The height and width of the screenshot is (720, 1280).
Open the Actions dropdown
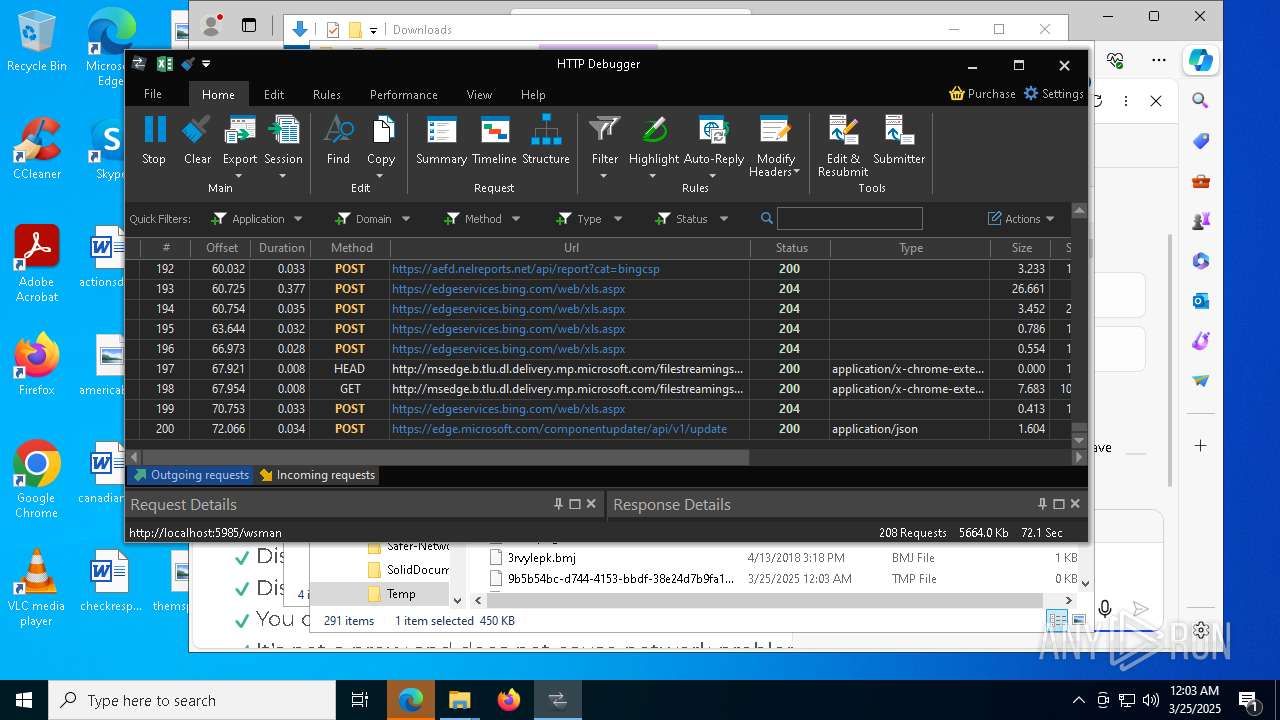pos(1022,219)
